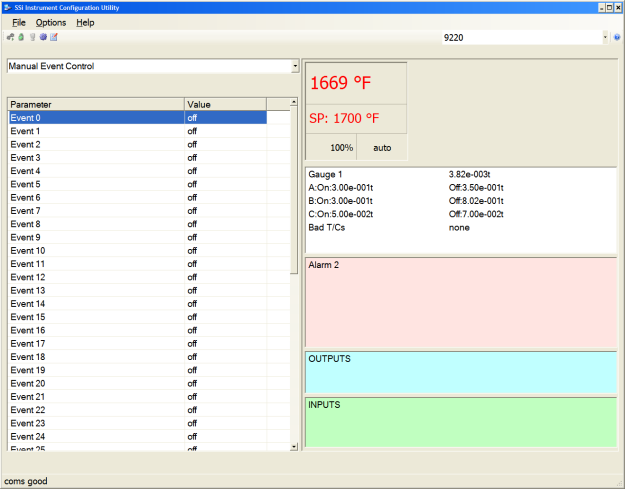Click the auto mode button
The height and width of the screenshot is (489, 625).
click(x=382, y=147)
